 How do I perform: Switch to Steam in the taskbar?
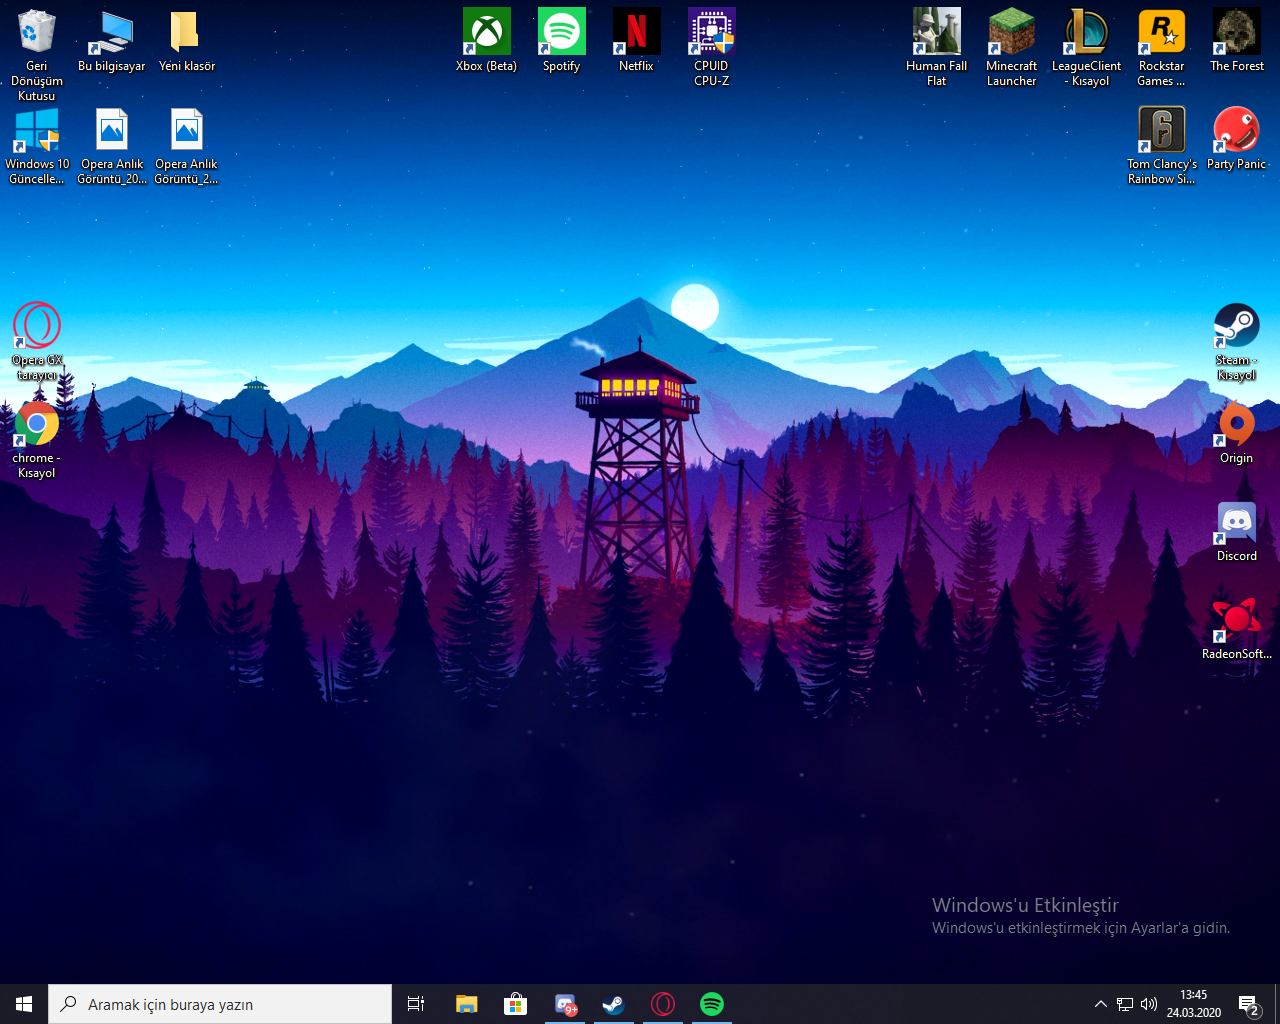[x=614, y=1004]
